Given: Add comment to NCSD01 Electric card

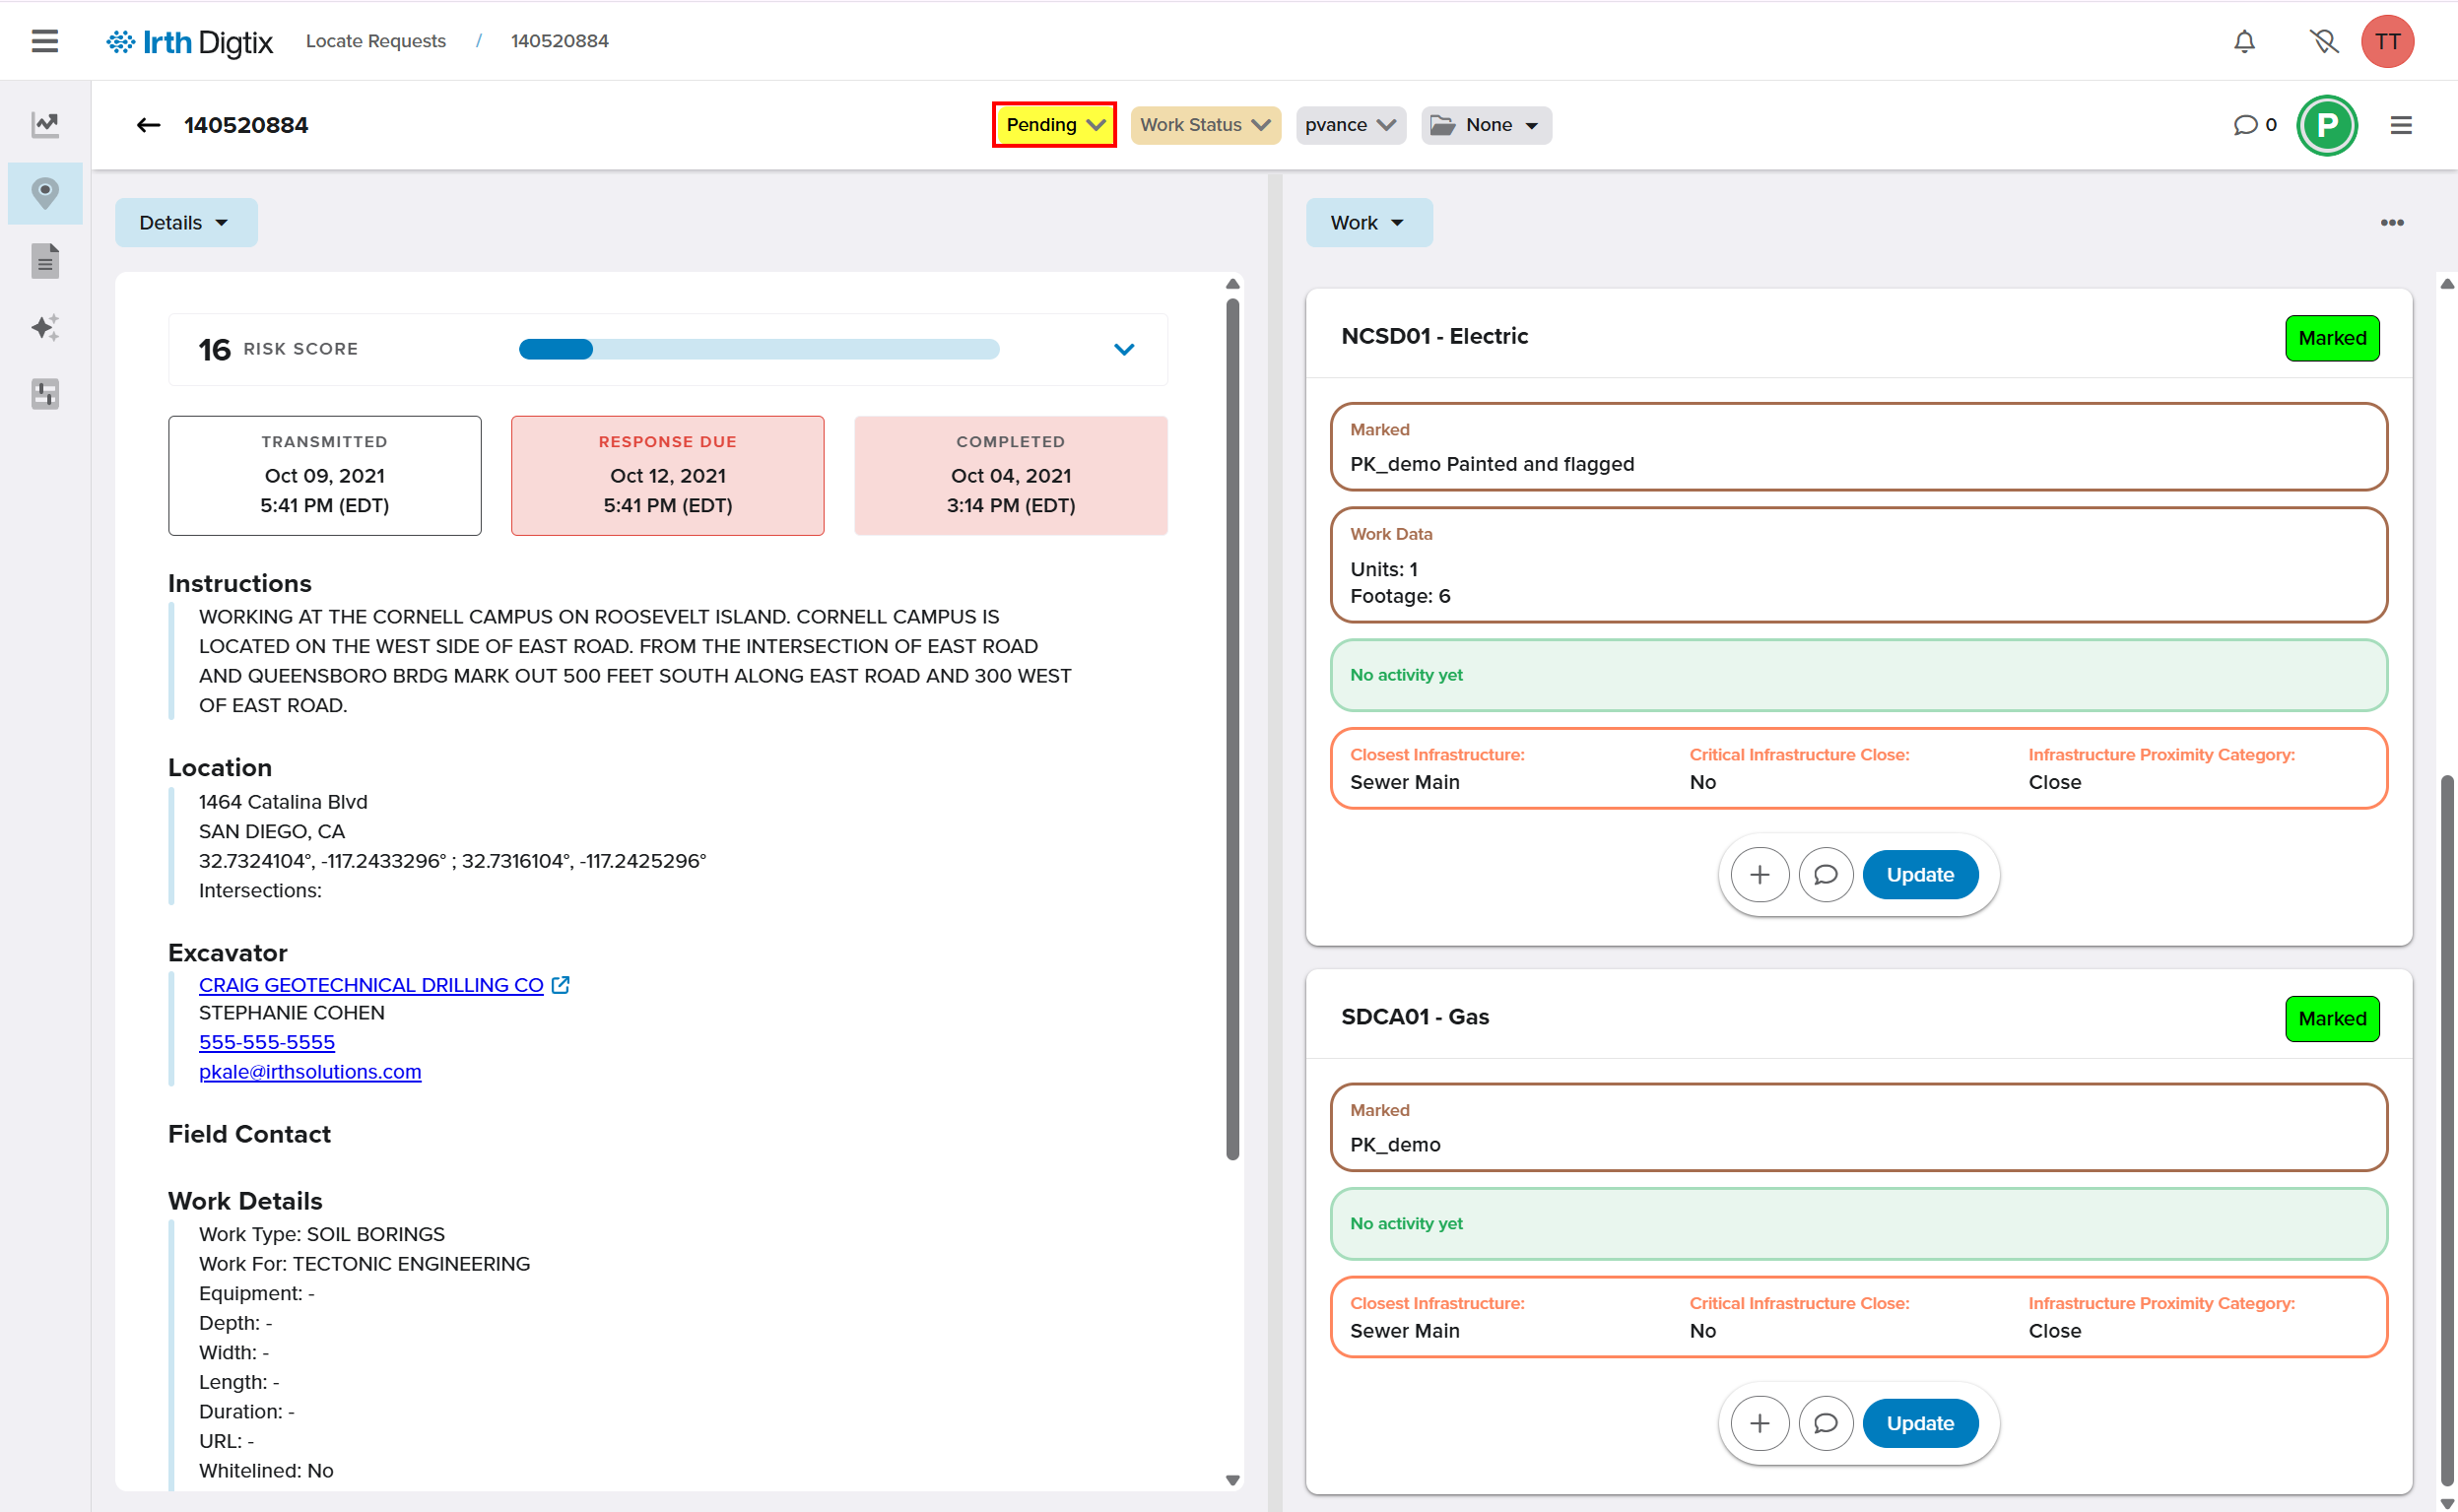Looking at the screenshot, I should pyautogui.click(x=1825, y=875).
